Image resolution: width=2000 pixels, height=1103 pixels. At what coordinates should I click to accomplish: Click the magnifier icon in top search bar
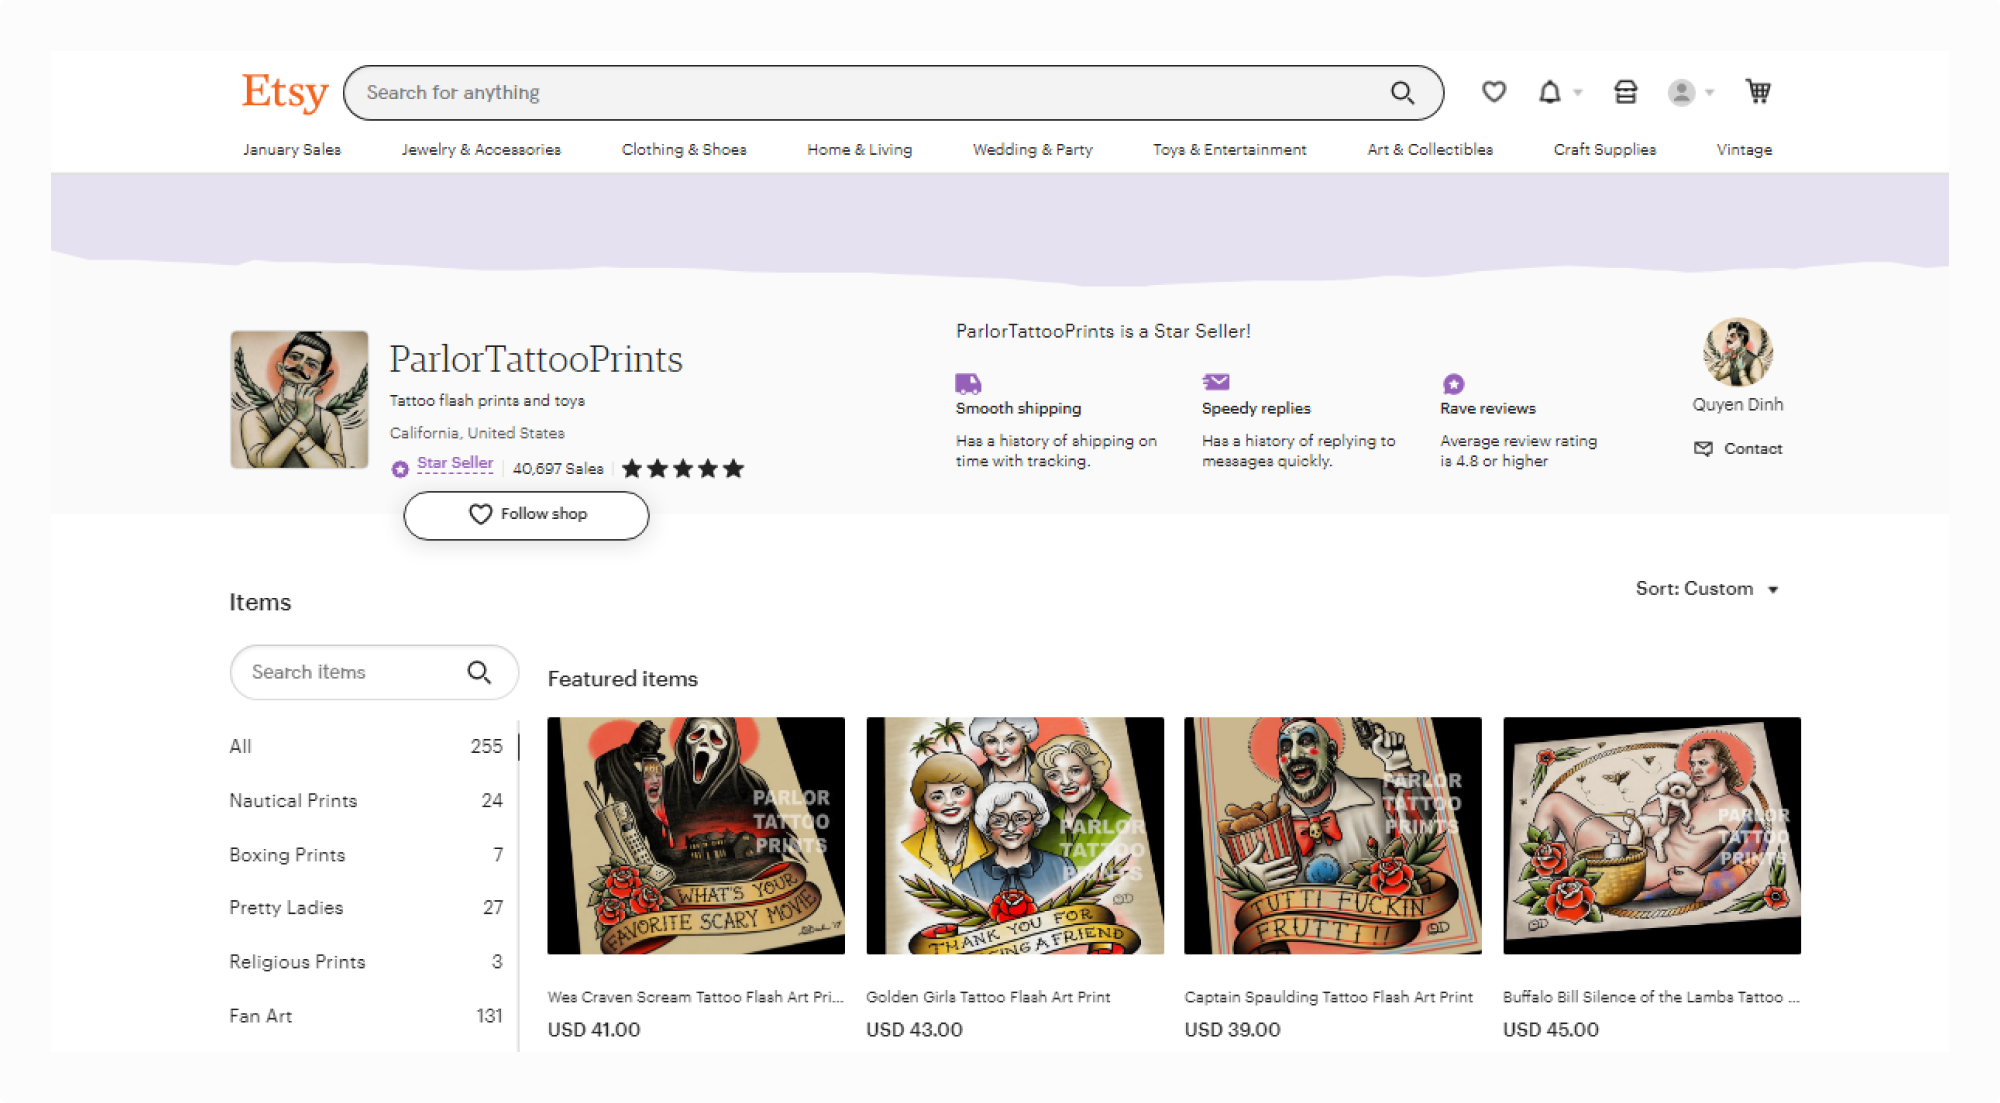click(1402, 93)
